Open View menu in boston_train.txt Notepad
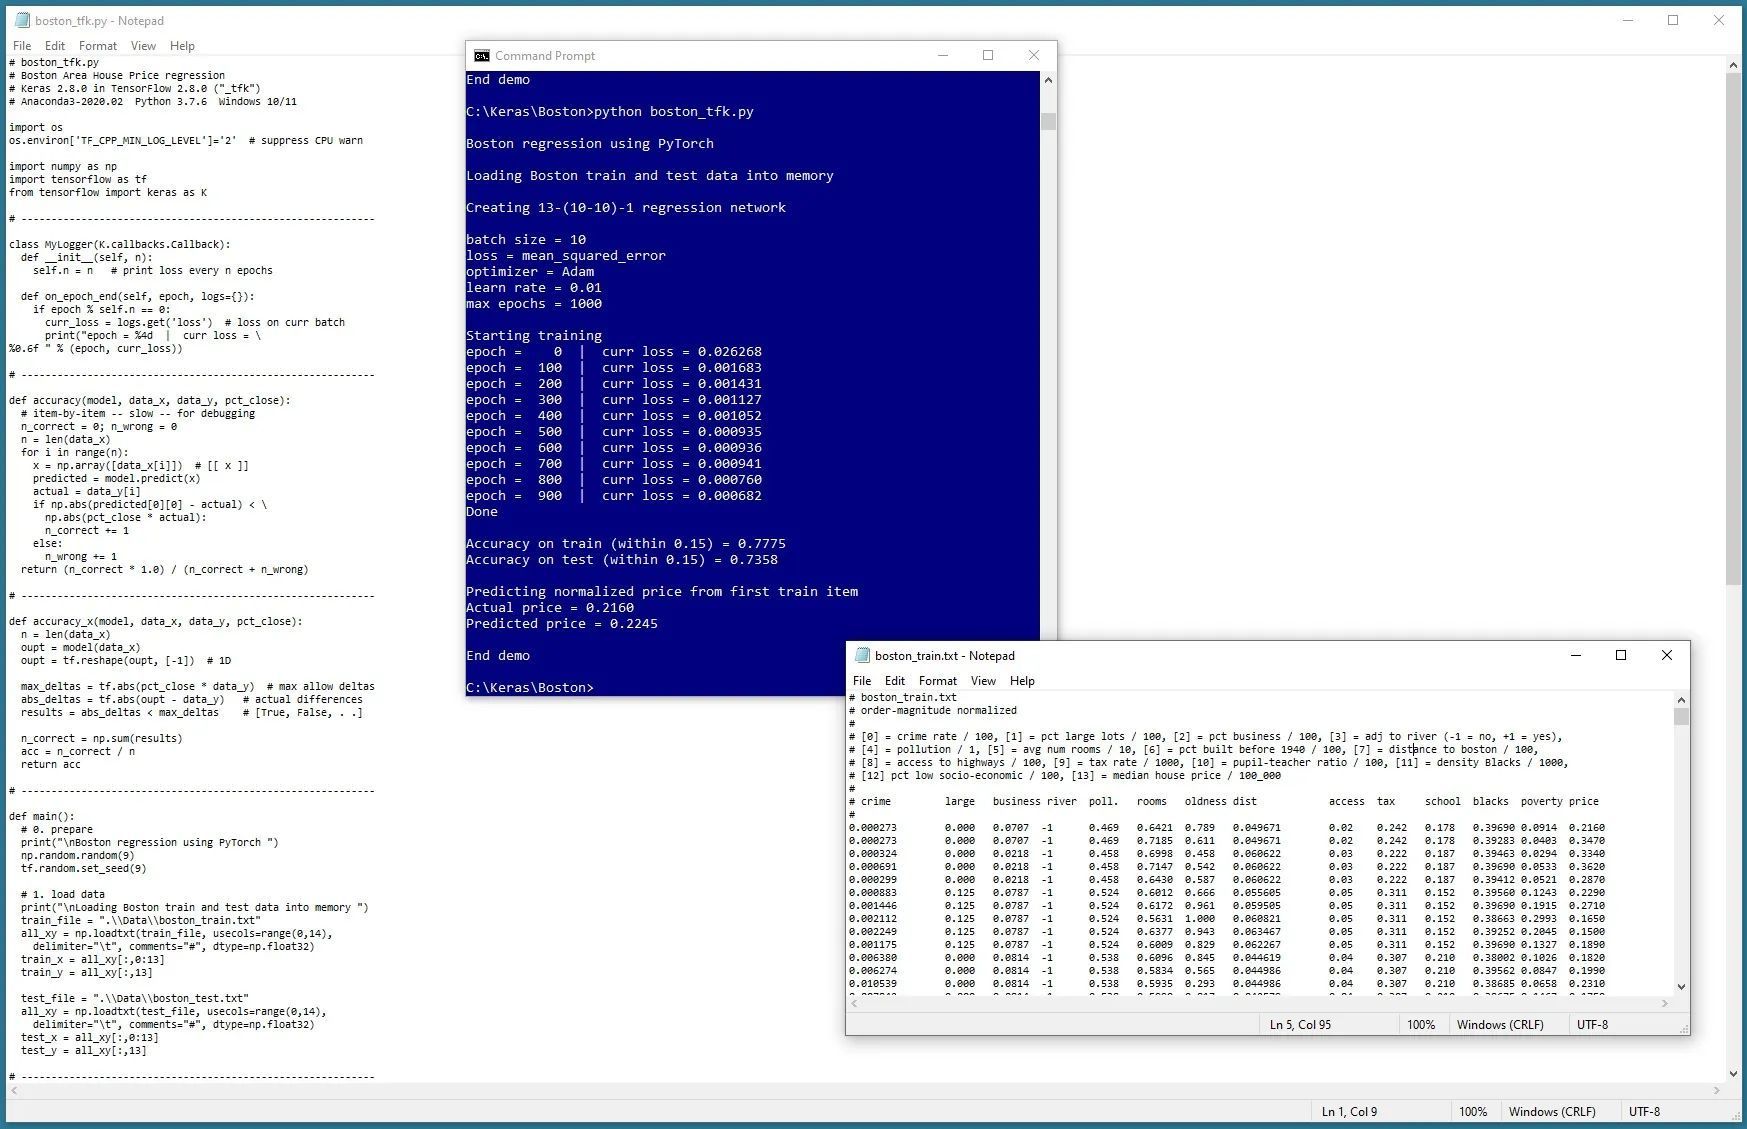1747x1129 pixels. point(983,681)
